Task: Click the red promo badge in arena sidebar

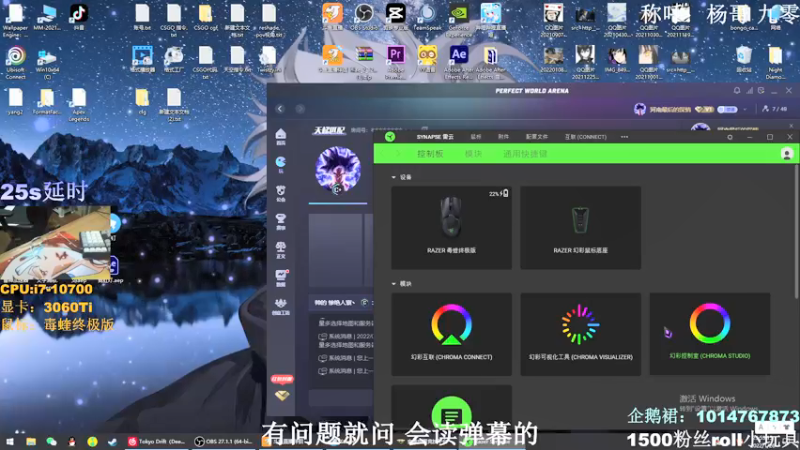Action: tap(282, 379)
